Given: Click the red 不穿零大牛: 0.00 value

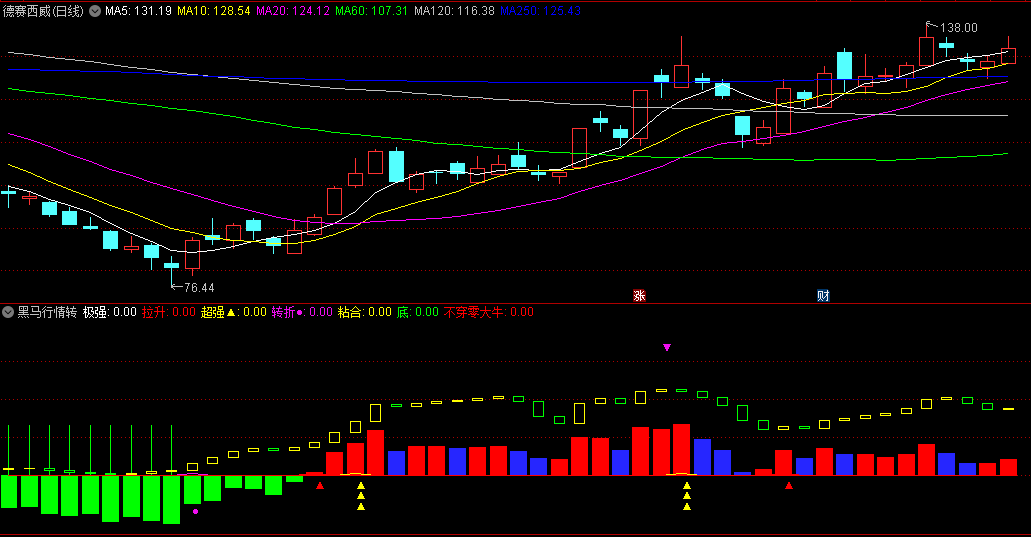Looking at the screenshot, I should pyautogui.click(x=489, y=312).
